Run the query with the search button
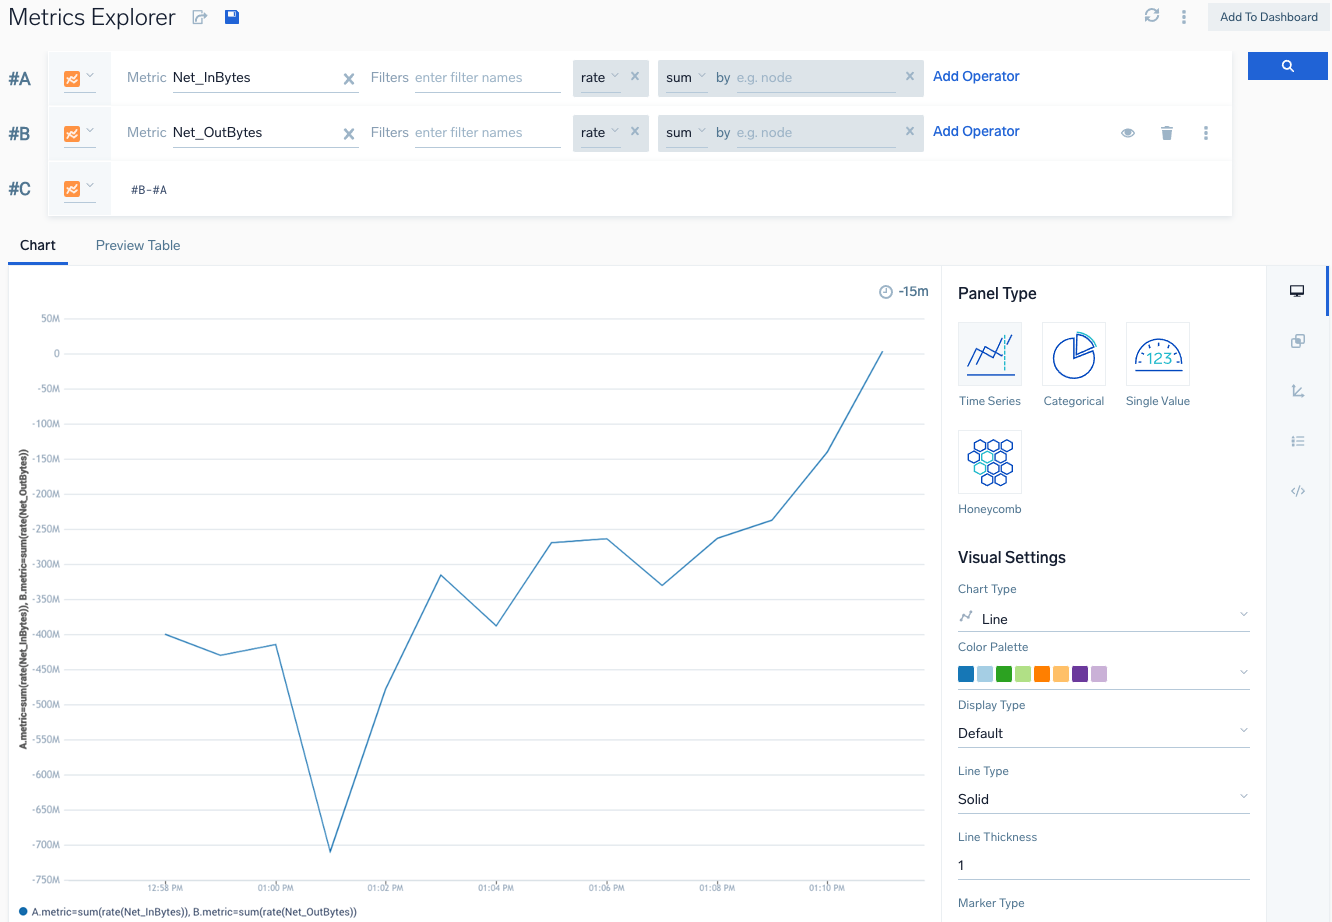This screenshot has width=1332, height=922. [x=1287, y=66]
